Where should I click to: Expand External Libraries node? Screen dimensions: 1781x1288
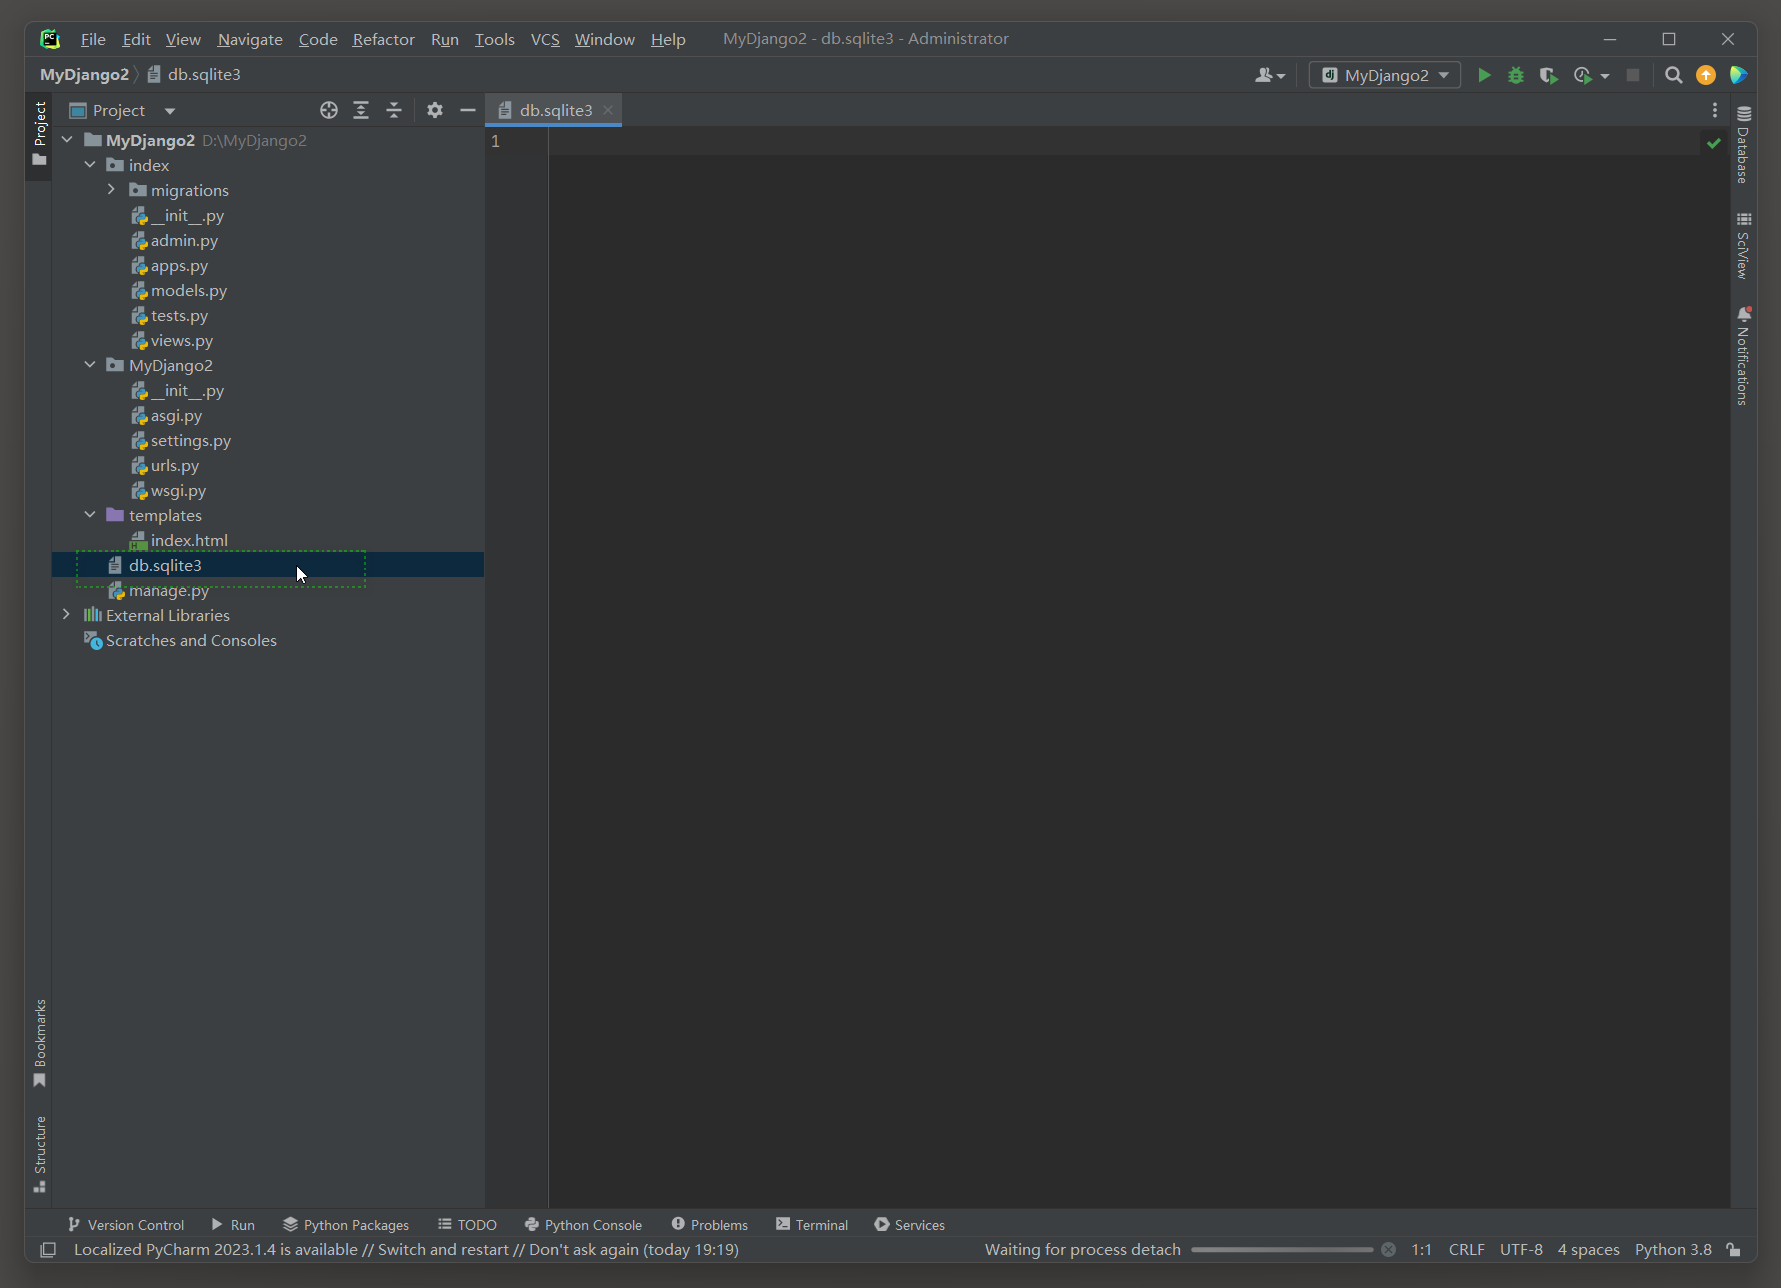[x=67, y=615]
